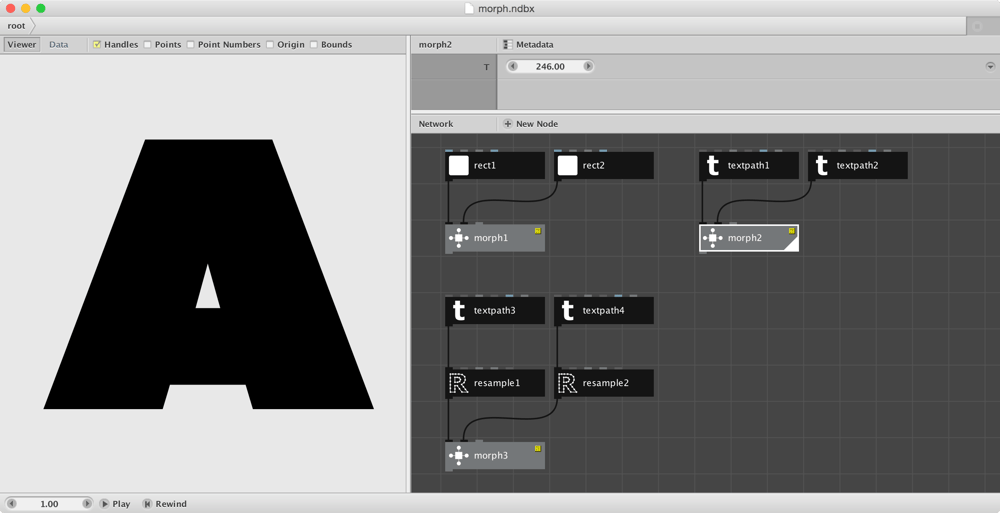The width and height of the screenshot is (1000, 513).
Task: Click the yellow comment marker on morph3
Action: (x=538, y=448)
